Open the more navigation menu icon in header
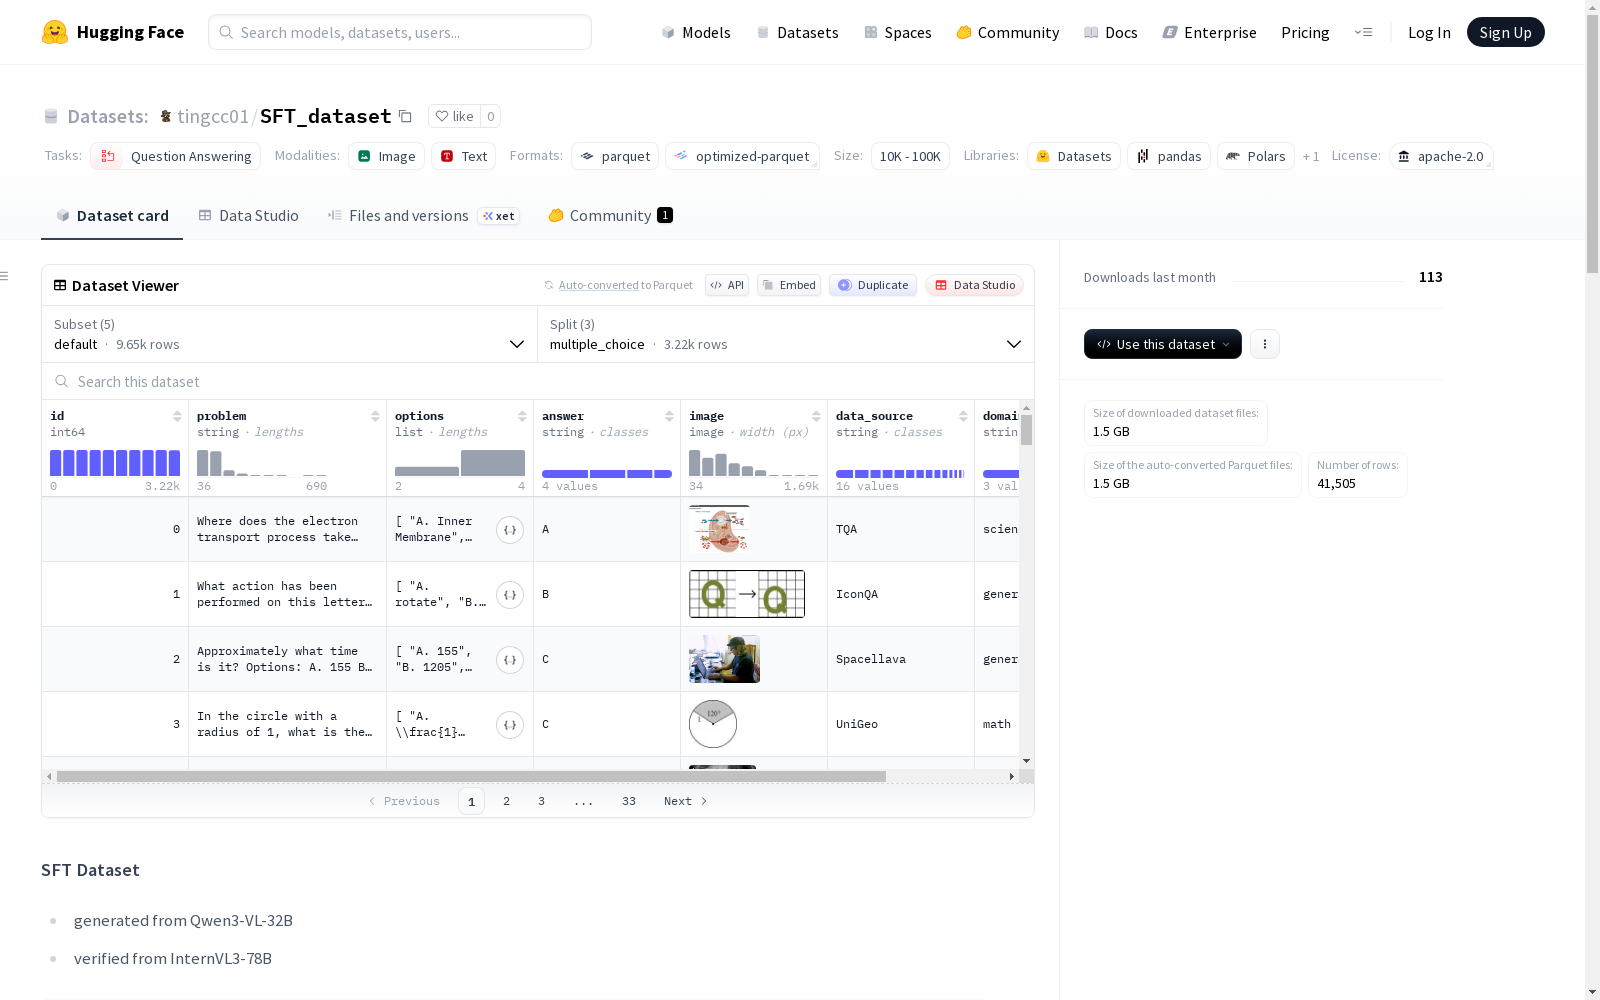This screenshot has width=1600, height=1000. point(1363,32)
